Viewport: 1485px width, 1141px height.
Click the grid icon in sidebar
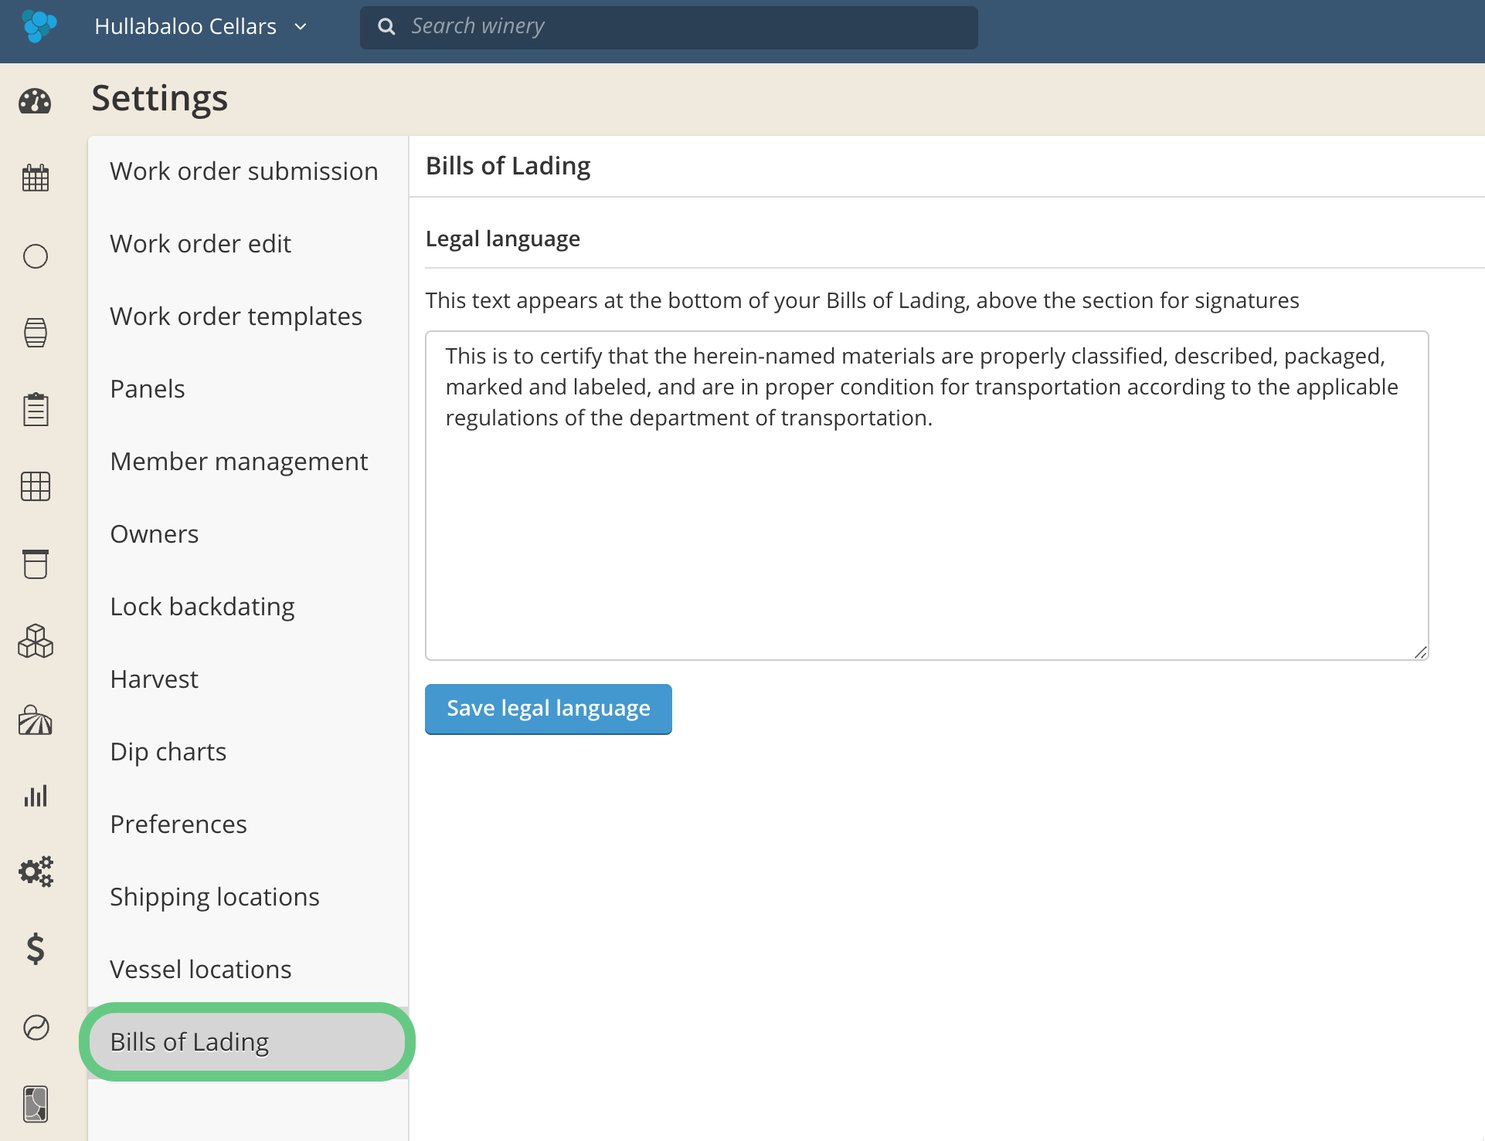[36, 487]
